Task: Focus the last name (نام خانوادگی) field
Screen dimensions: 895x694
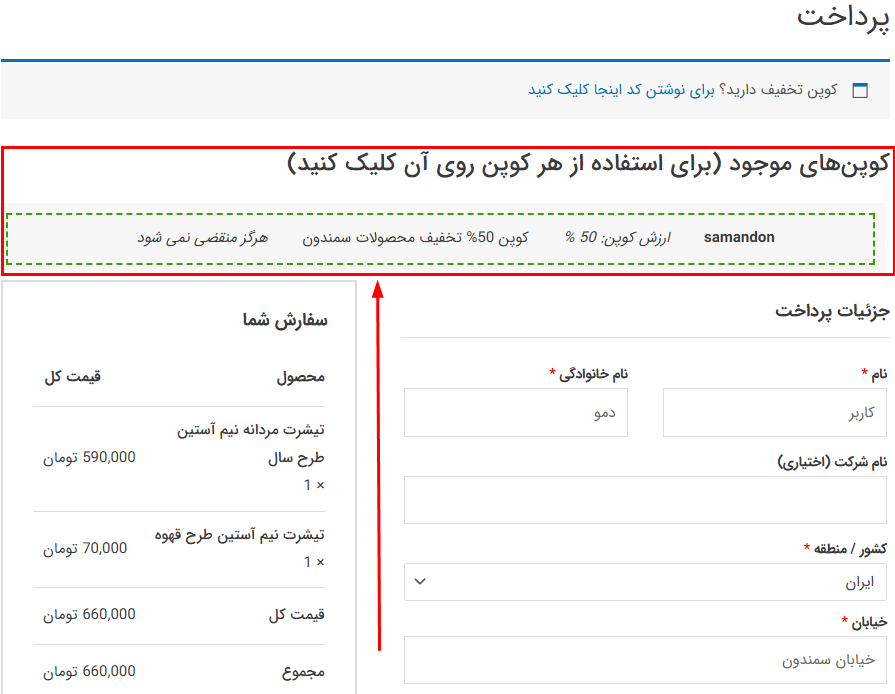Action: [515, 412]
